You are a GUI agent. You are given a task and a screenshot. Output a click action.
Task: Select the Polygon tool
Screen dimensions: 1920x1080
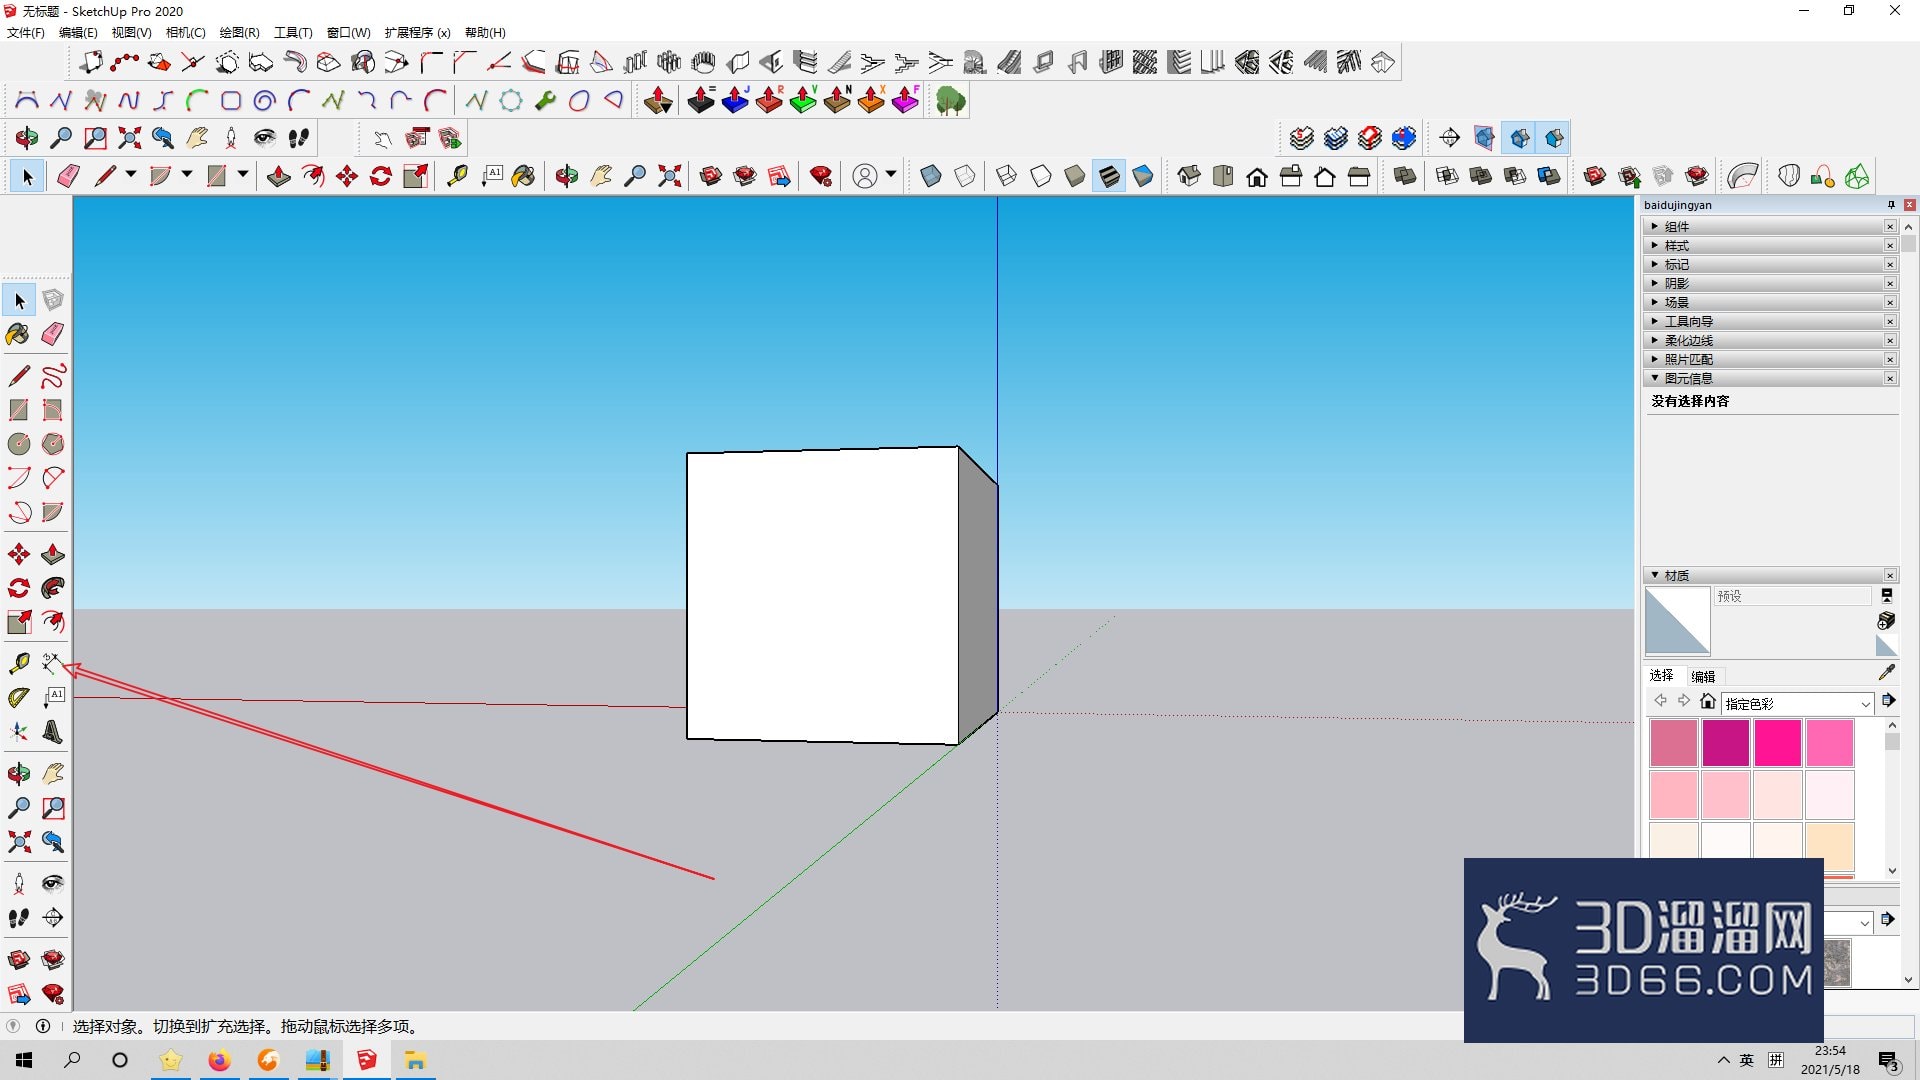[x=53, y=444]
